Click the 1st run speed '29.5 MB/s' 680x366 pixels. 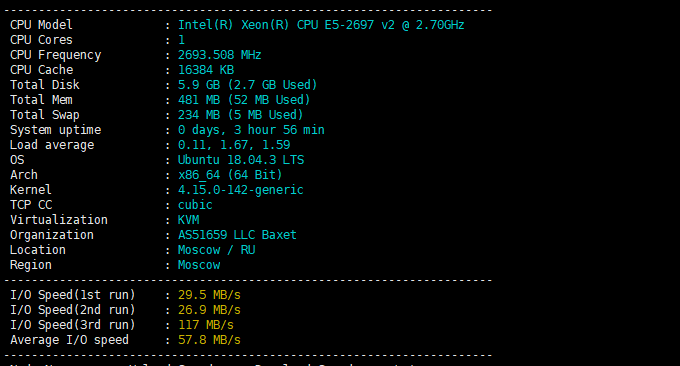click(209, 295)
